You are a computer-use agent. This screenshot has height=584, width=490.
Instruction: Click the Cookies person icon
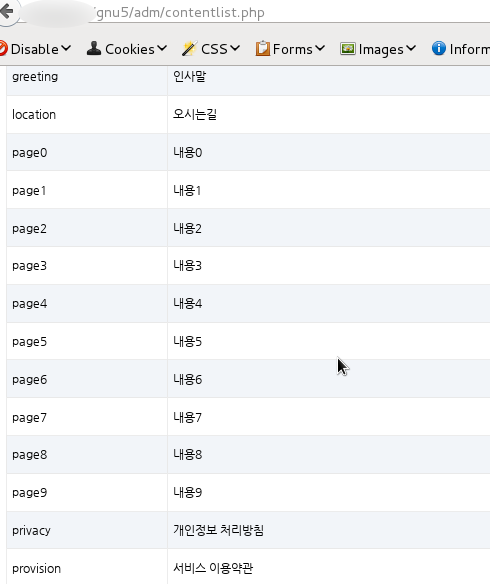(94, 48)
